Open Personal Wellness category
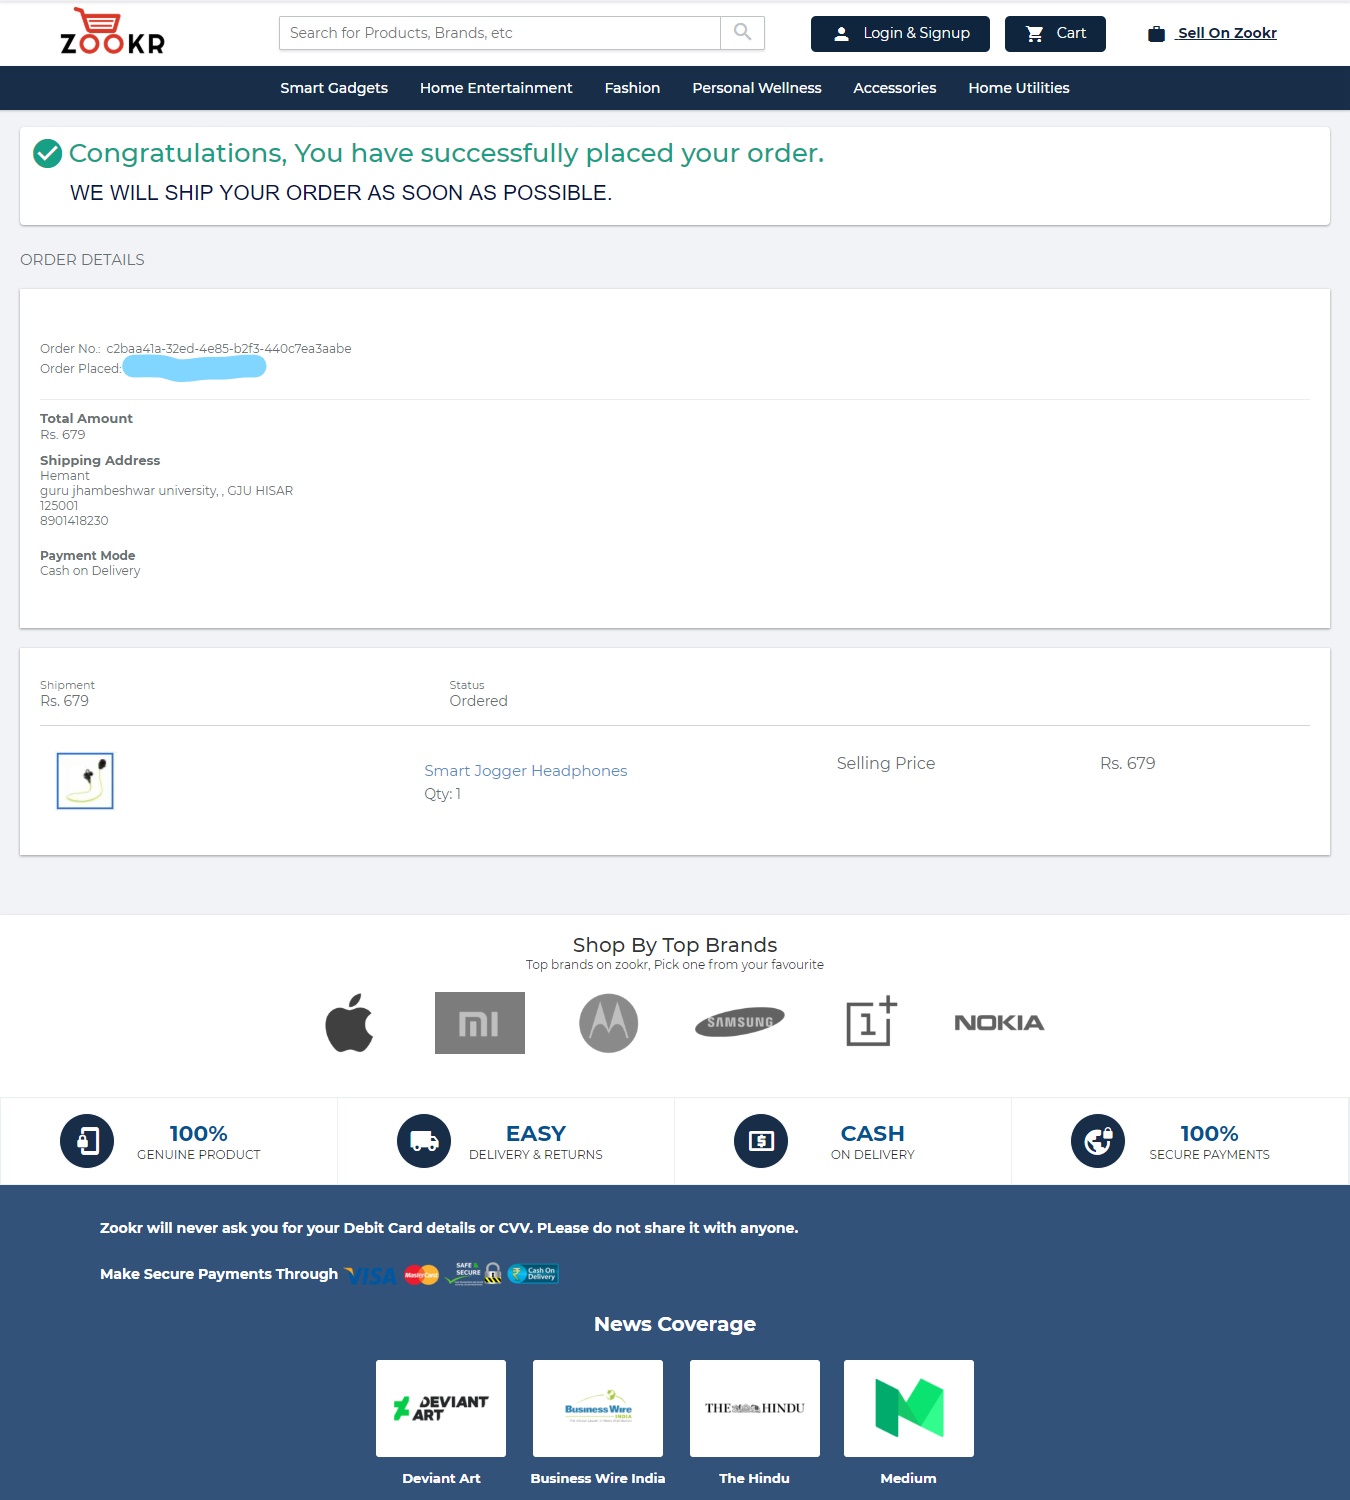 756,88
